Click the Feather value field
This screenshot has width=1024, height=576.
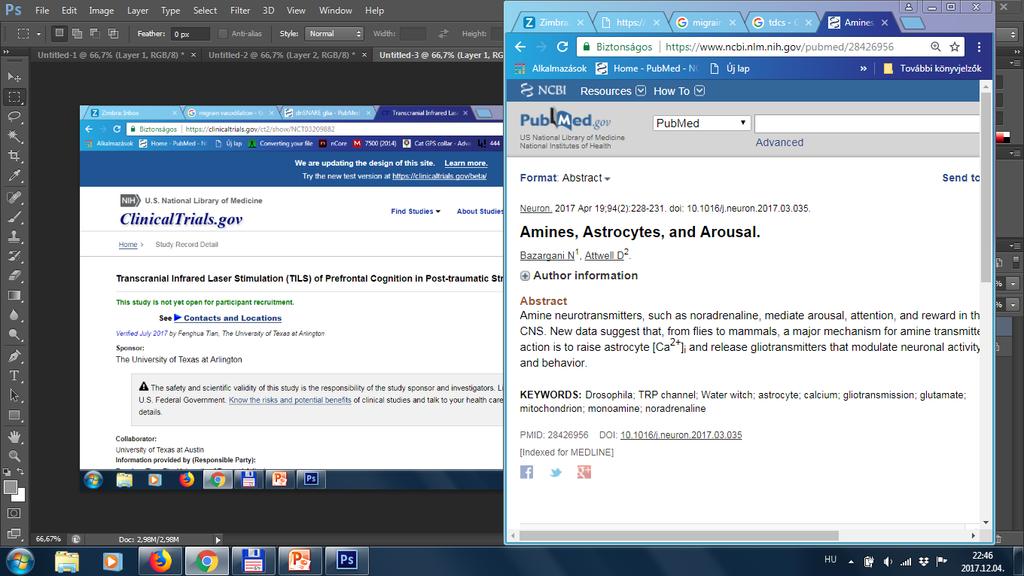(190, 34)
